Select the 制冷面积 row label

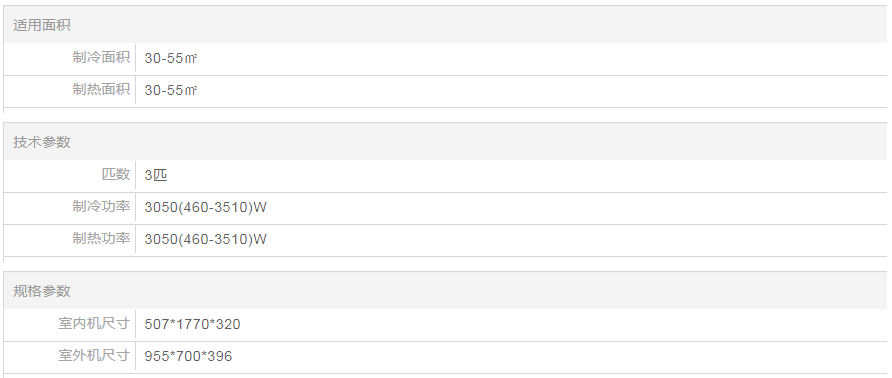101,57
